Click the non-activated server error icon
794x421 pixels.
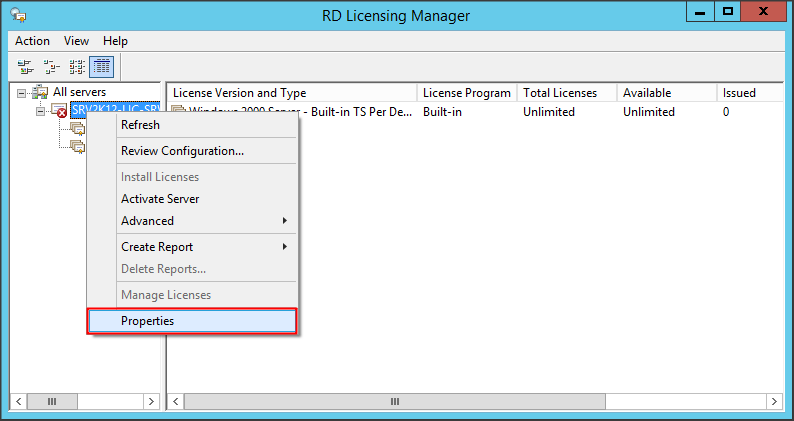(59, 111)
